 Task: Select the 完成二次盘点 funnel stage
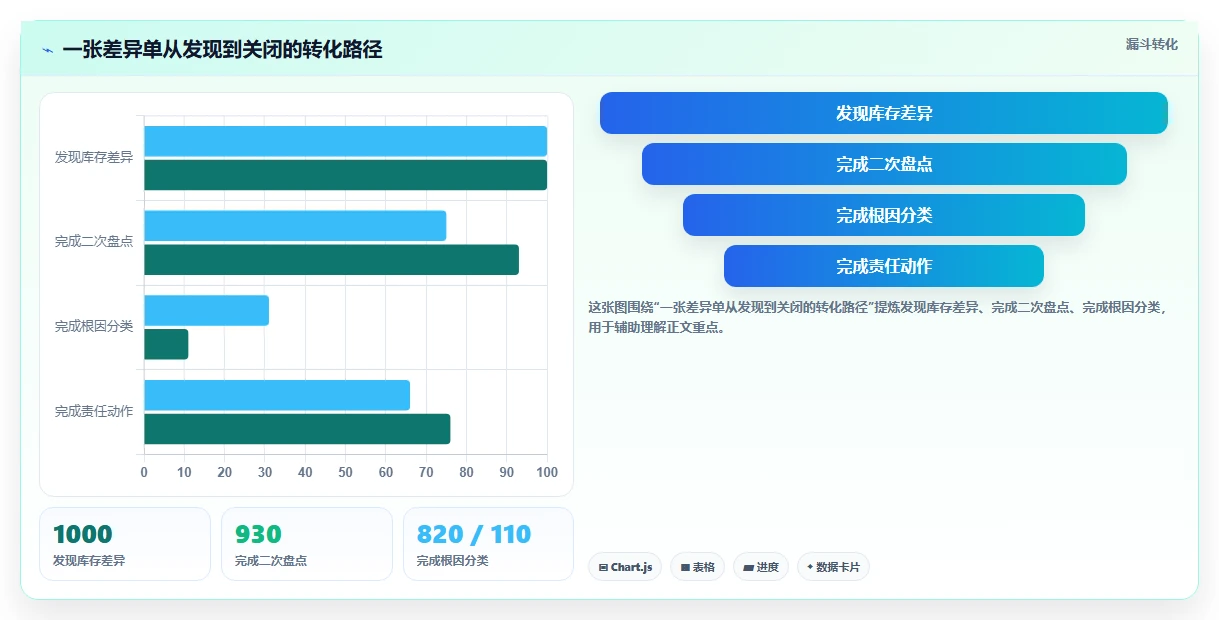884,164
